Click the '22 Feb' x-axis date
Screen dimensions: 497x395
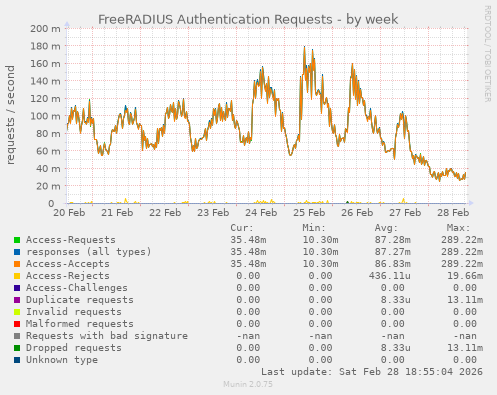click(x=165, y=213)
